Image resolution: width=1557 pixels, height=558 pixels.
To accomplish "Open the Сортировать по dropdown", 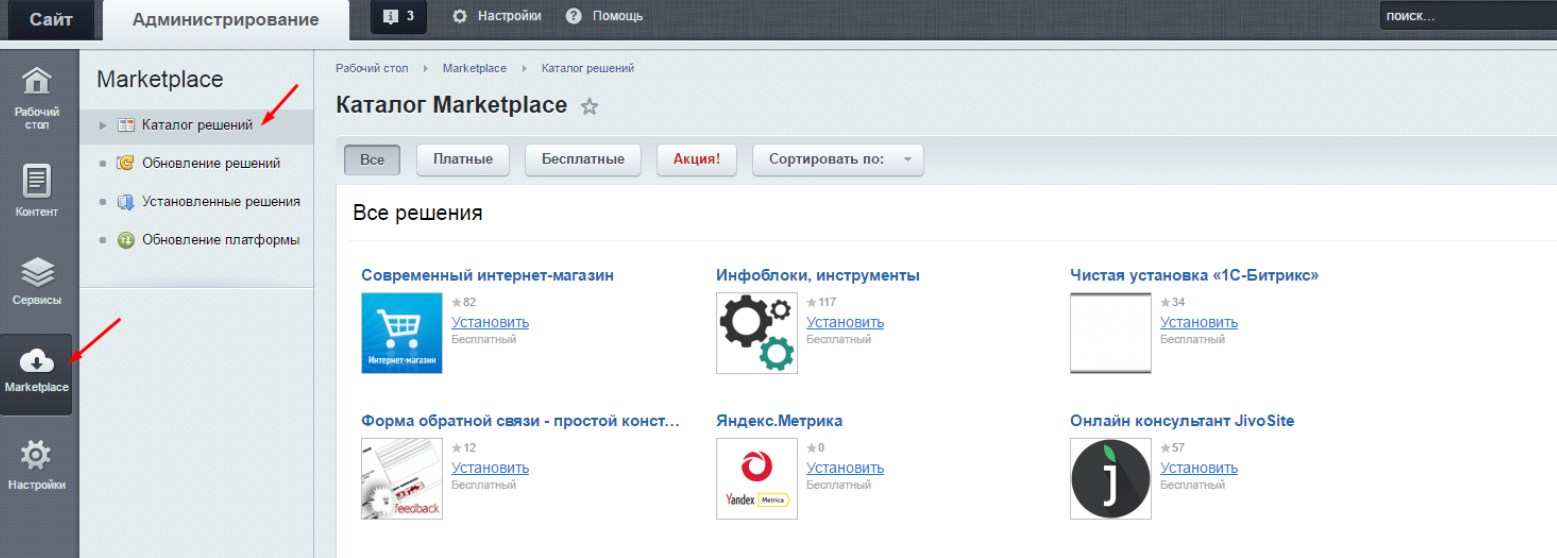I will [x=838, y=160].
